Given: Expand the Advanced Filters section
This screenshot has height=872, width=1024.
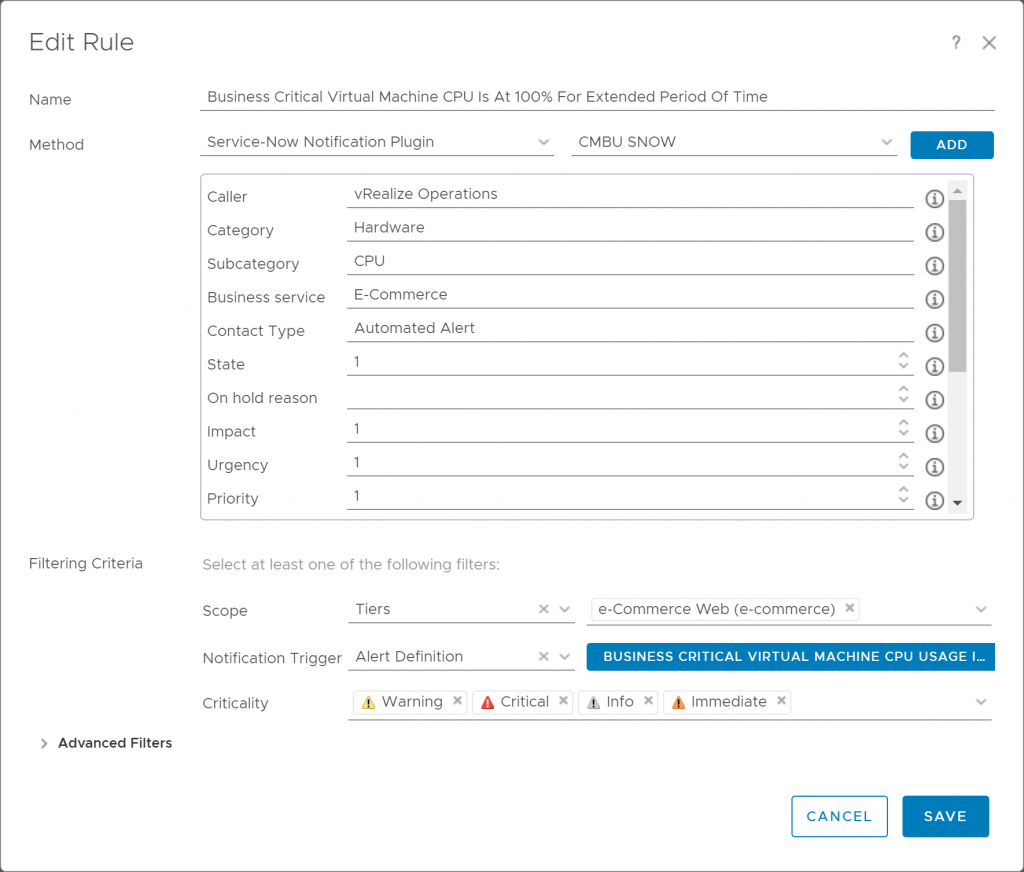Looking at the screenshot, I should 44,743.
